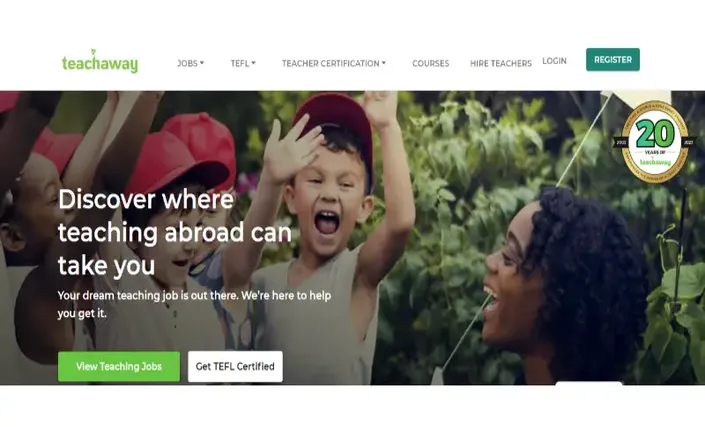Click the "Your dream teaching job" subheading text

point(194,304)
